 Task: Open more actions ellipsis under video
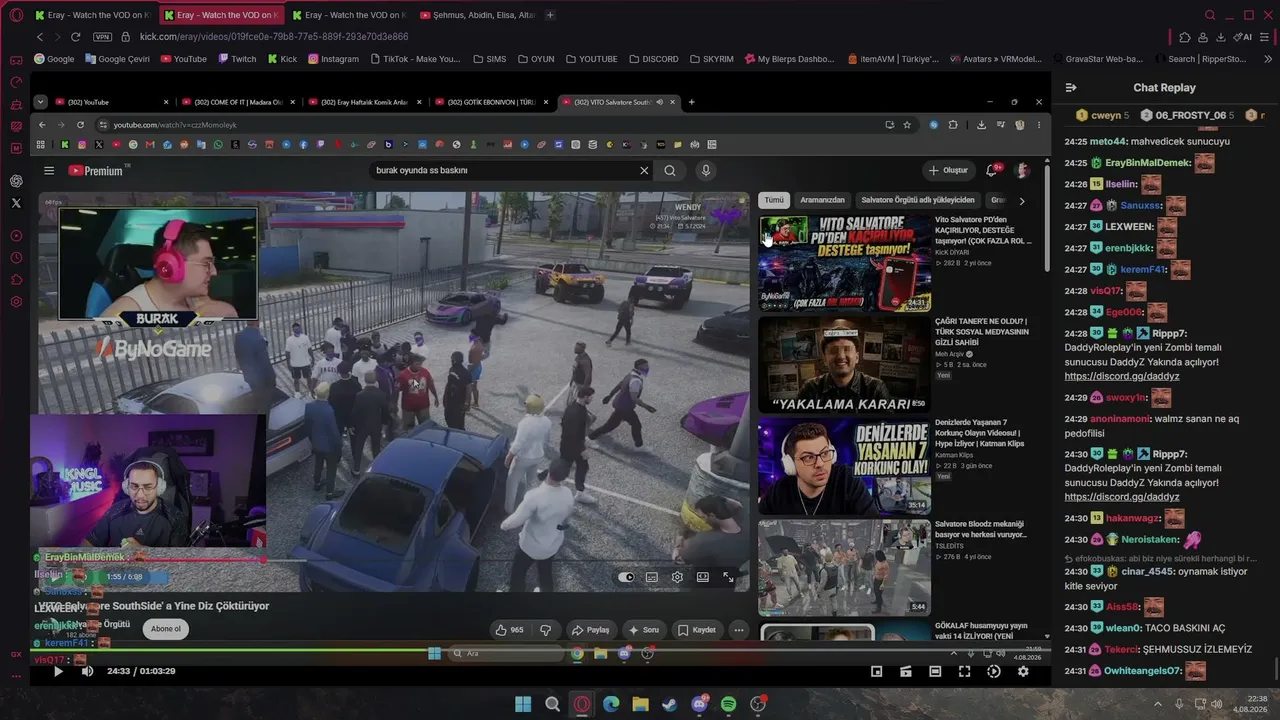tap(739, 630)
